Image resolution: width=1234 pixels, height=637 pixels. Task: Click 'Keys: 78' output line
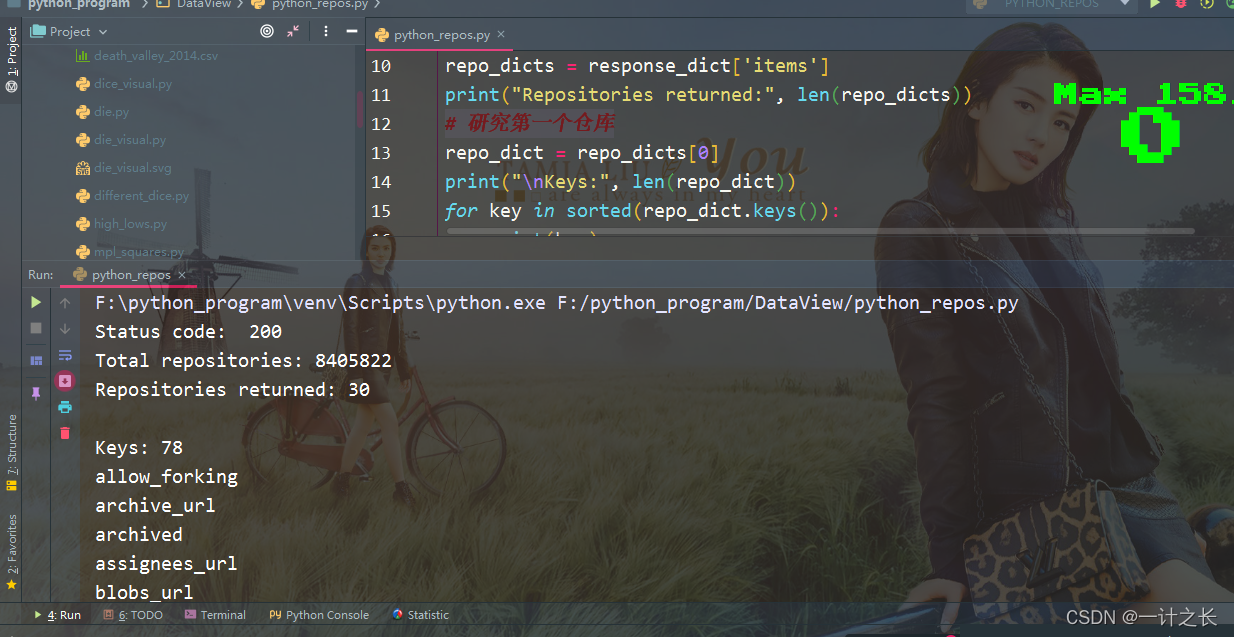139,448
